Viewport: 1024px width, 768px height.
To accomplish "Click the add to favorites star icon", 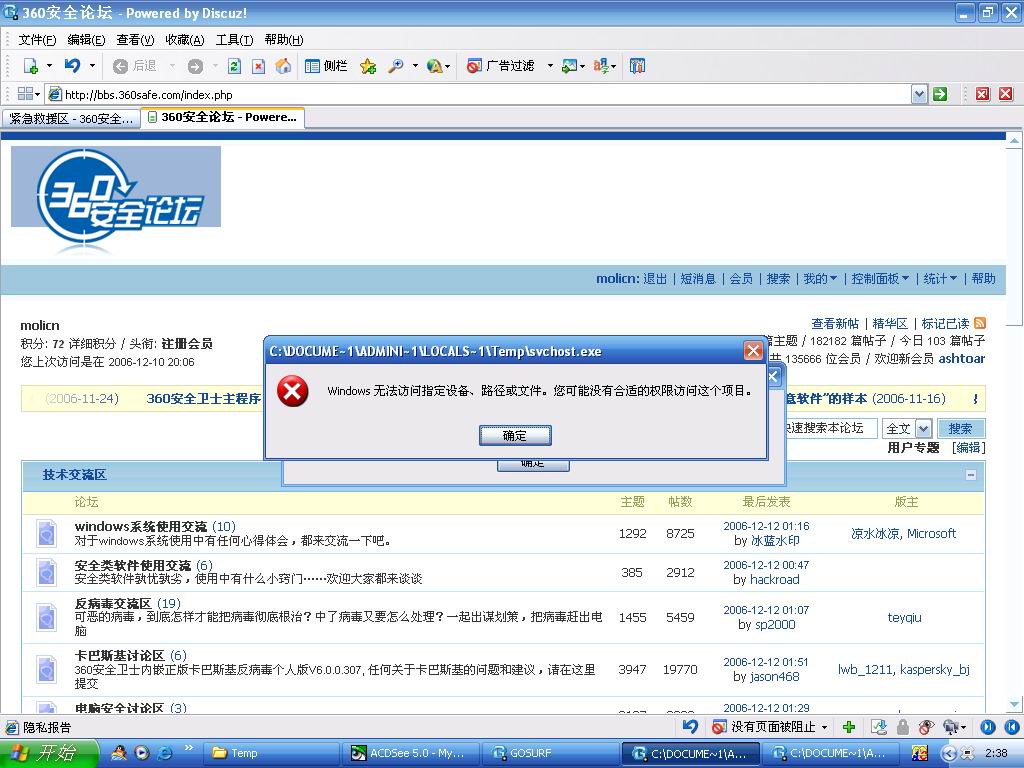I will coord(368,66).
